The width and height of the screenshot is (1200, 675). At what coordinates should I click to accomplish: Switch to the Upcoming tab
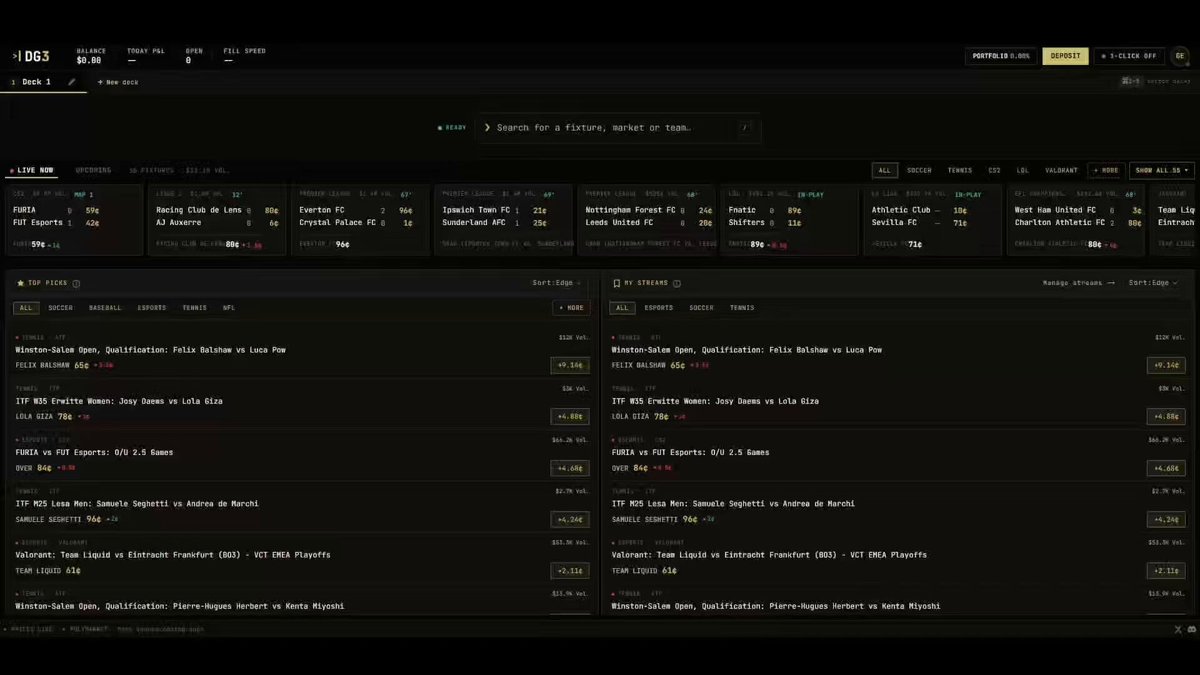click(x=94, y=171)
